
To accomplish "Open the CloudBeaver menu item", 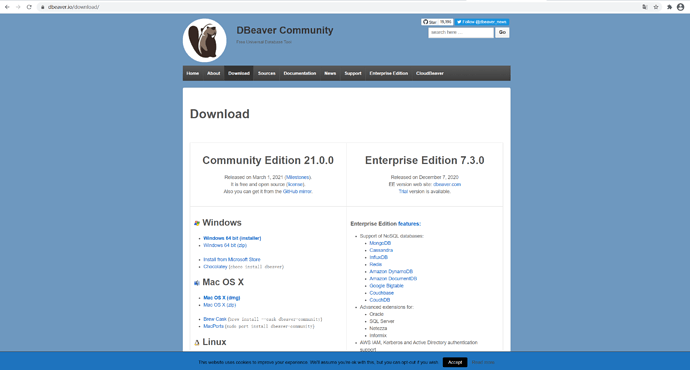I will click(430, 73).
